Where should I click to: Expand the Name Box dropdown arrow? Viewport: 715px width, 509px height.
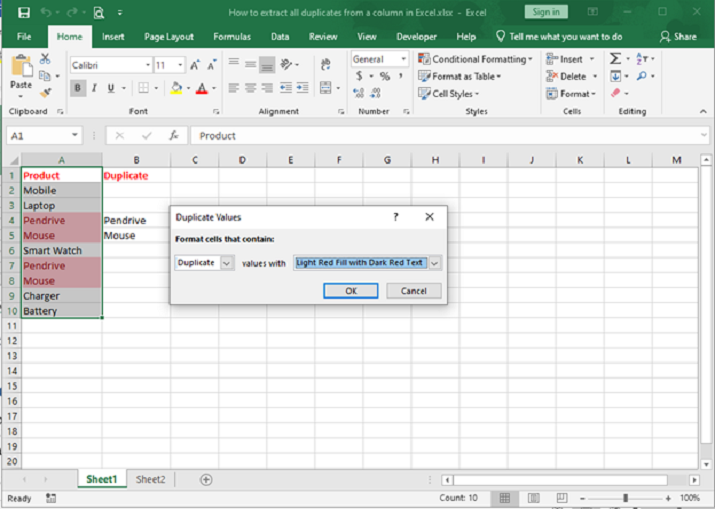tap(74, 135)
